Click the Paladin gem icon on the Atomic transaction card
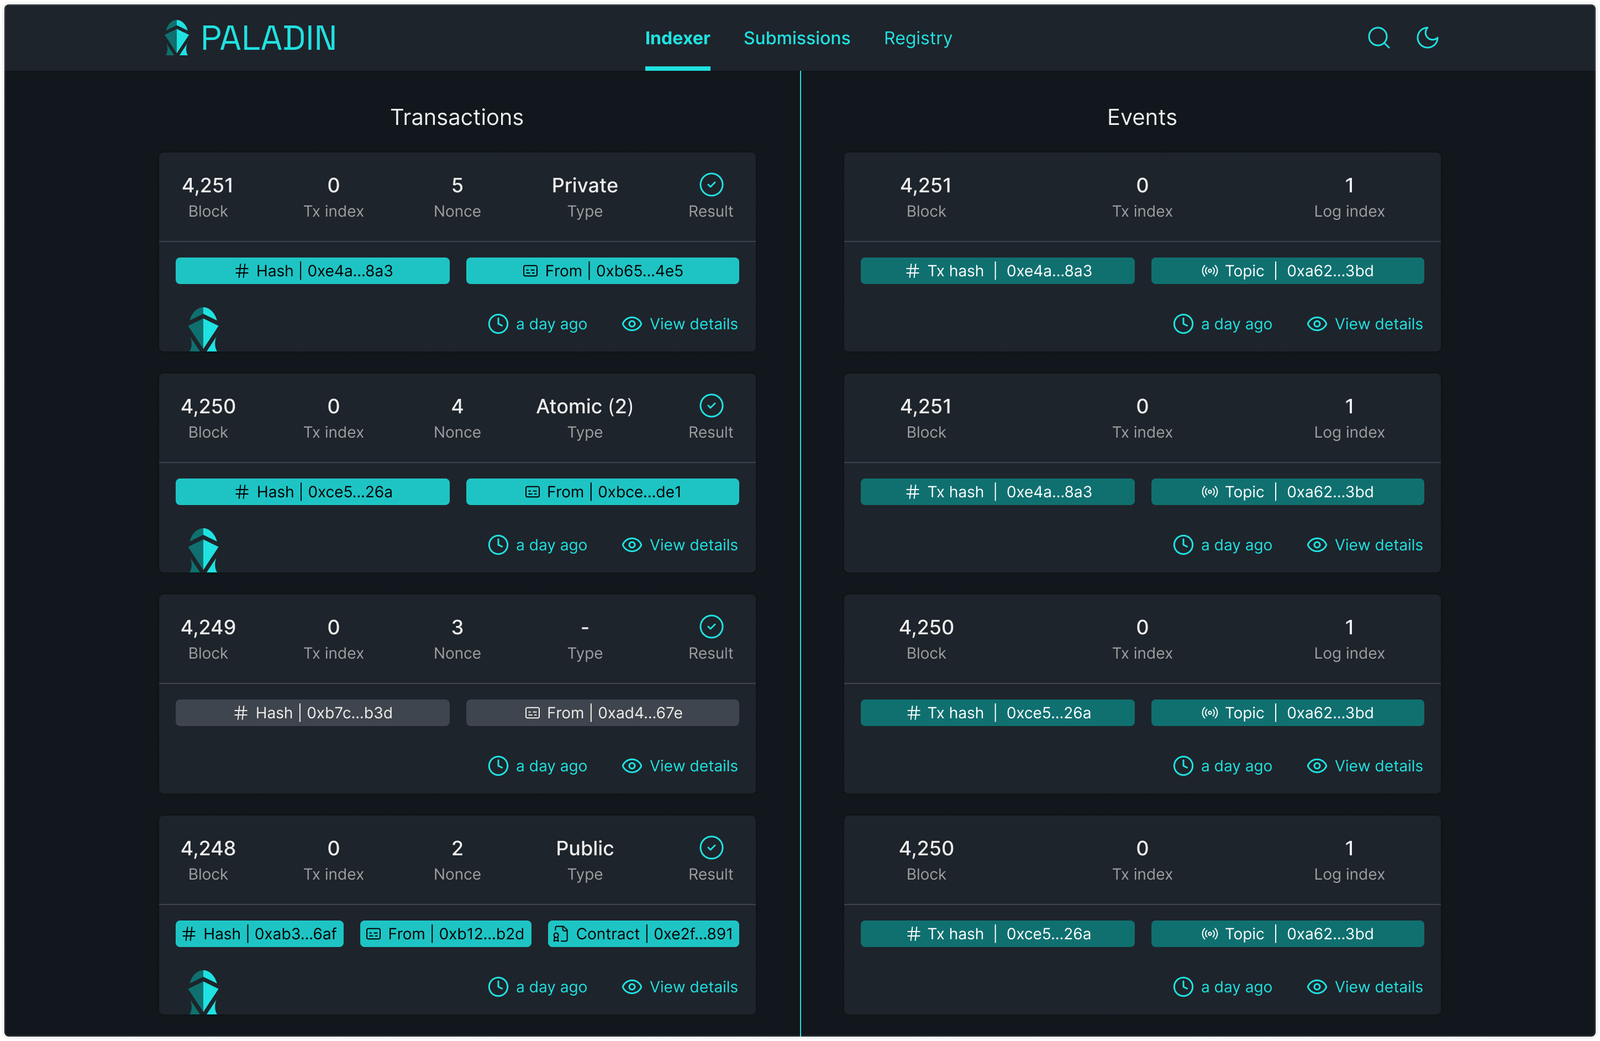Viewport: 1600px width, 1041px height. pos(203,547)
